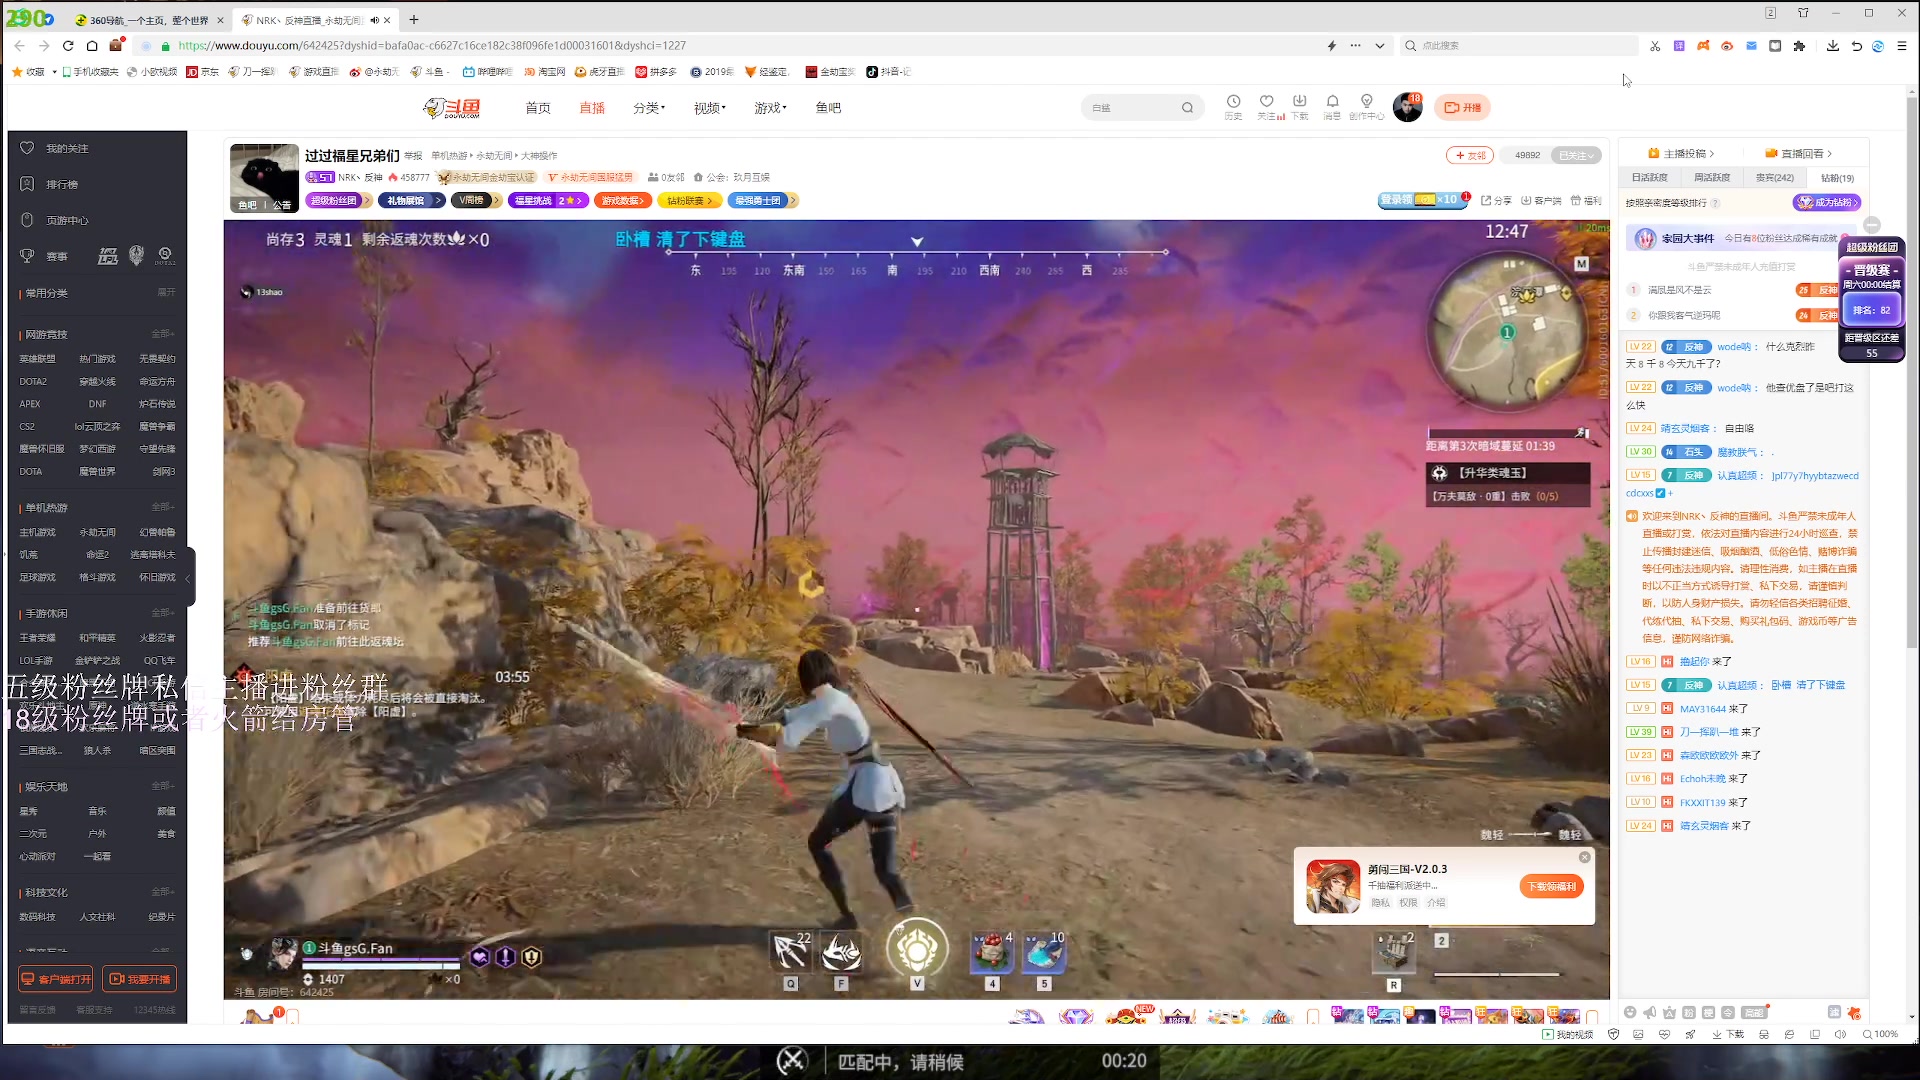
Task: Select the 钻粉(19) tab
Action: [x=1837, y=178]
